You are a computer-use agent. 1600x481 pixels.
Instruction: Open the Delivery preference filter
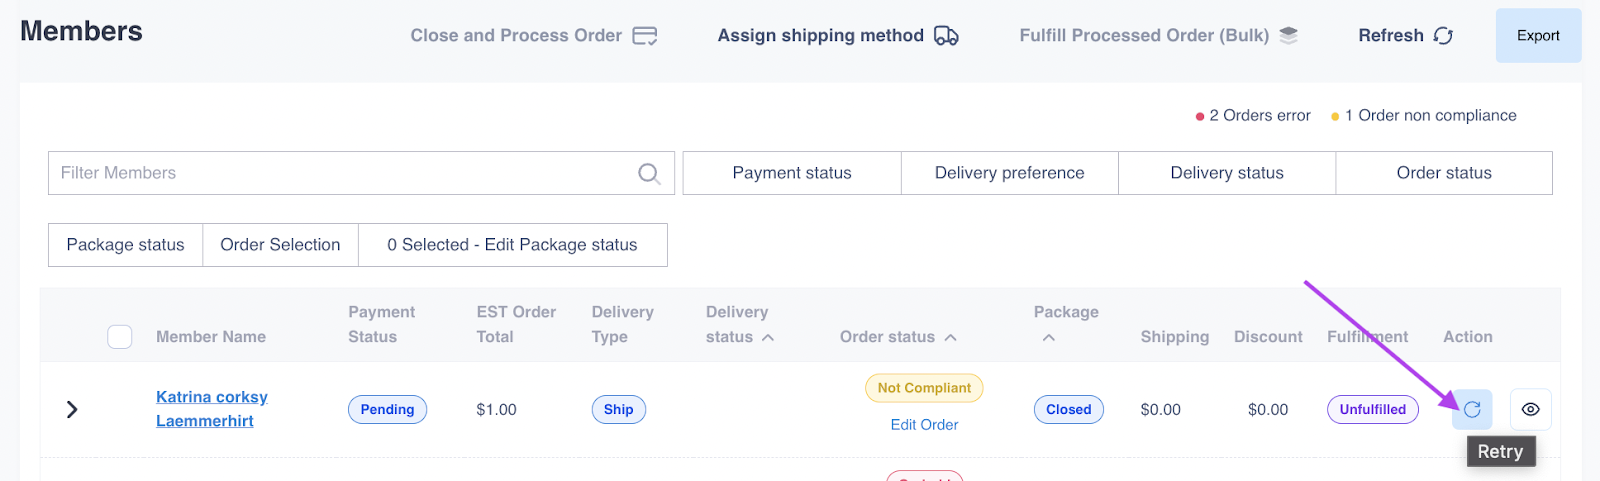coord(1009,173)
